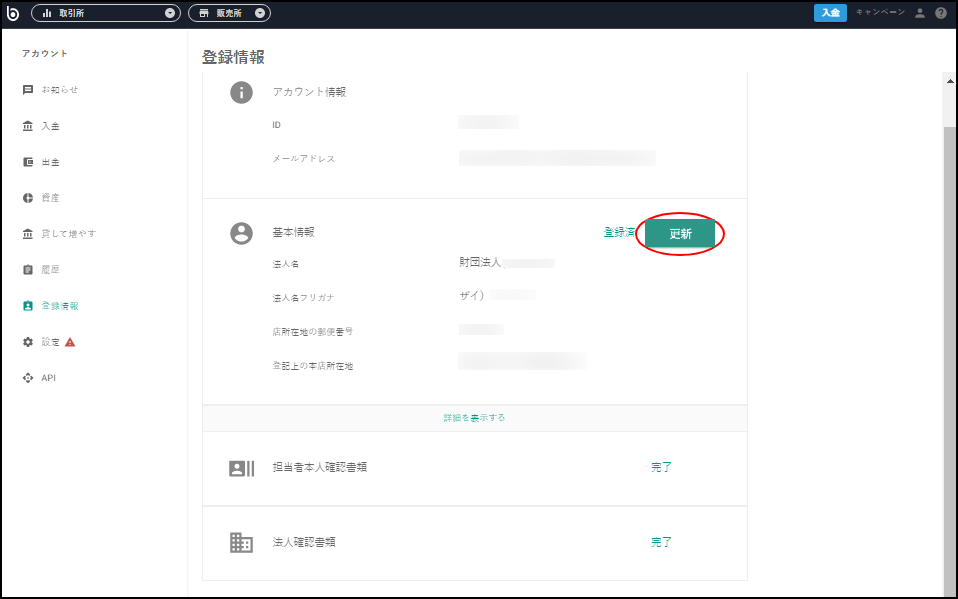Open the お知らせ notifications sidebar item
The height and width of the screenshot is (599, 958).
[50, 90]
